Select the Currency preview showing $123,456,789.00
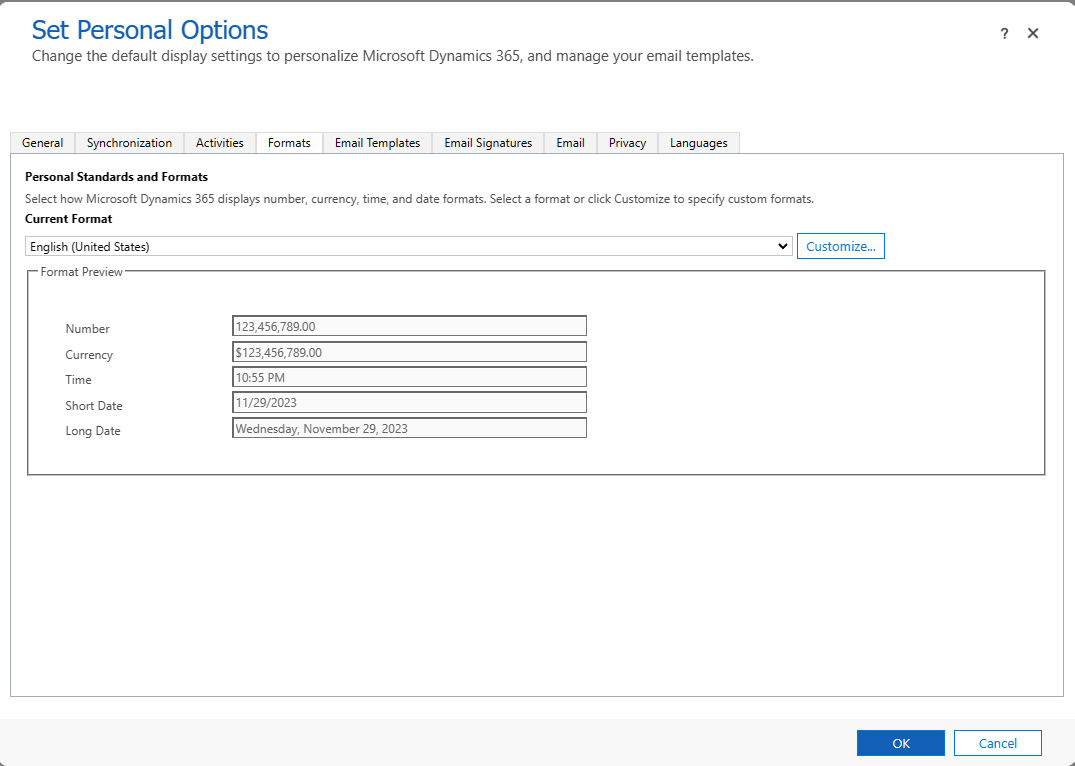The height and width of the screenshot is (766, 1075). click(409, 351)
